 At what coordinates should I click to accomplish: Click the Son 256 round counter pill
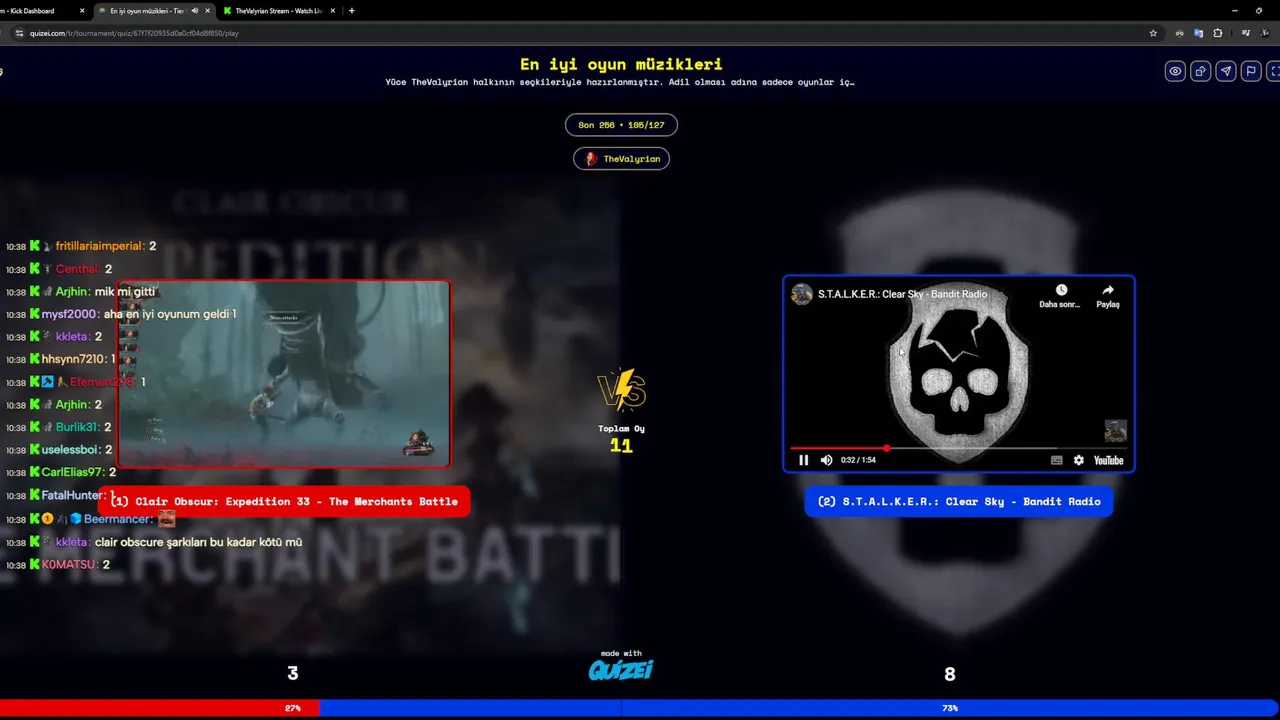point(621,125)
